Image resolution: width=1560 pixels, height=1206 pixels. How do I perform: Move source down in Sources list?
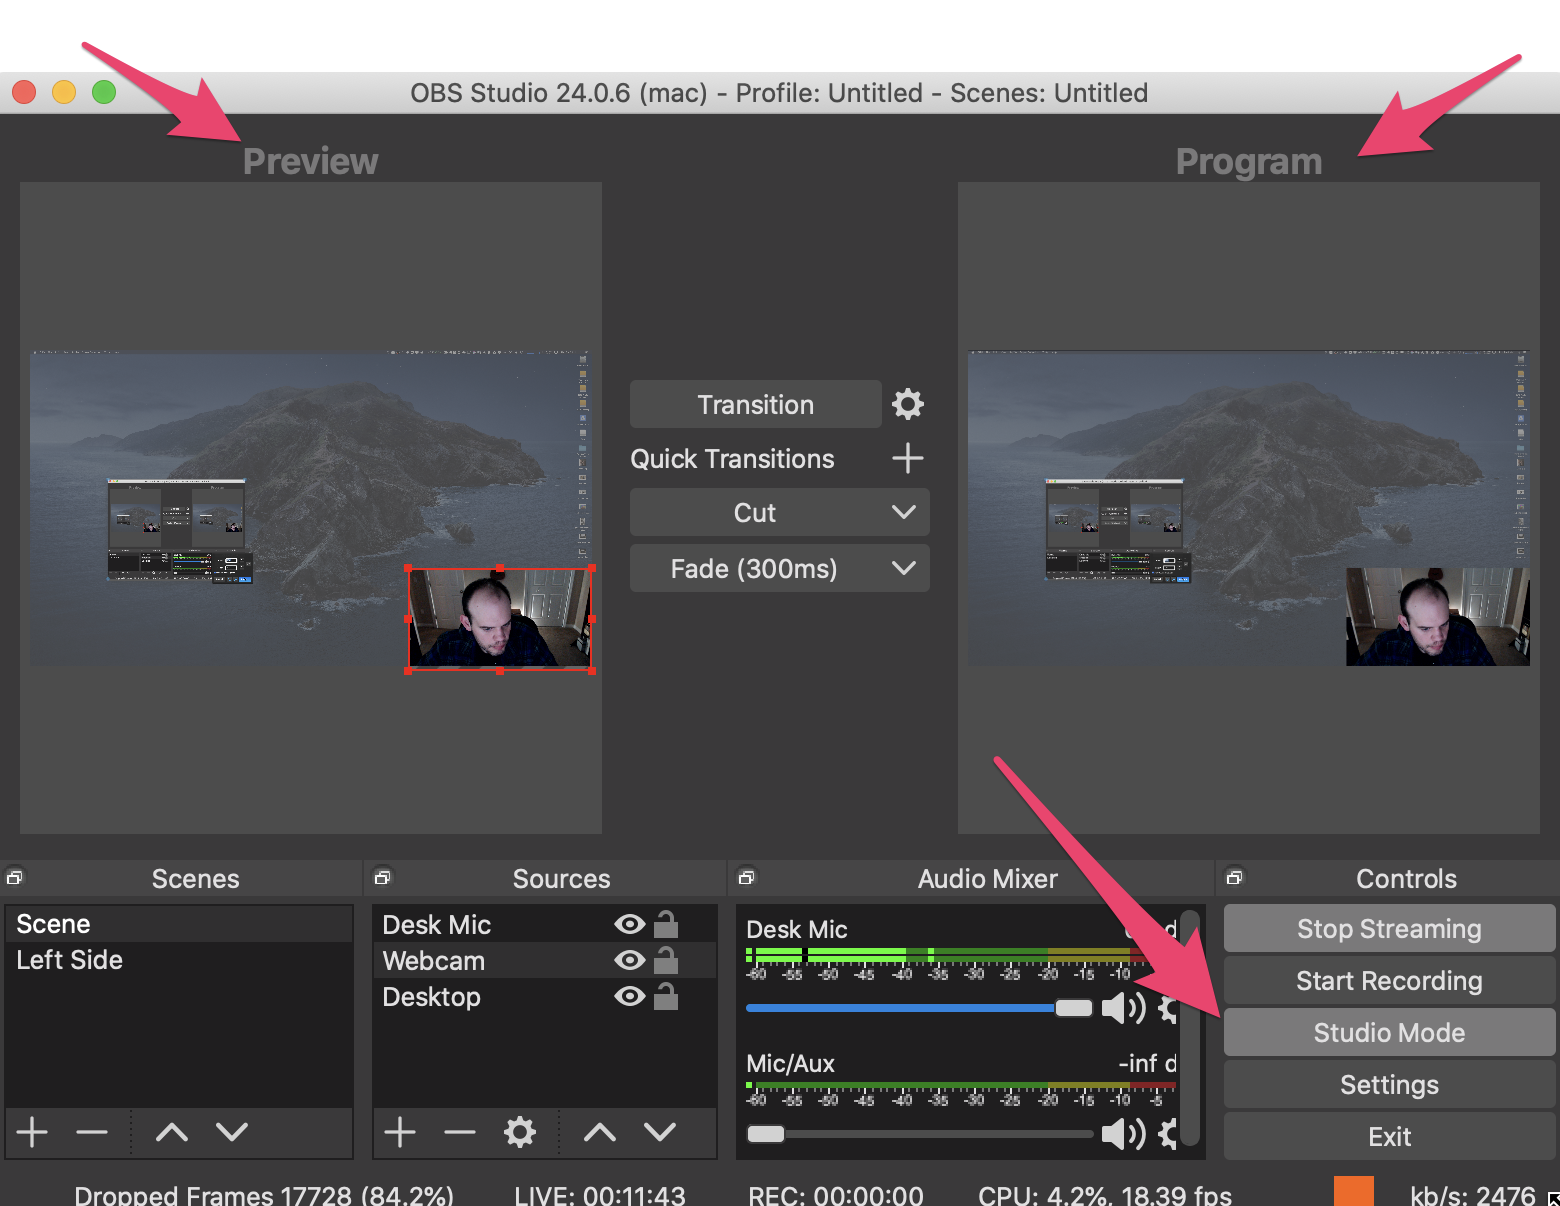[660, 1132]
